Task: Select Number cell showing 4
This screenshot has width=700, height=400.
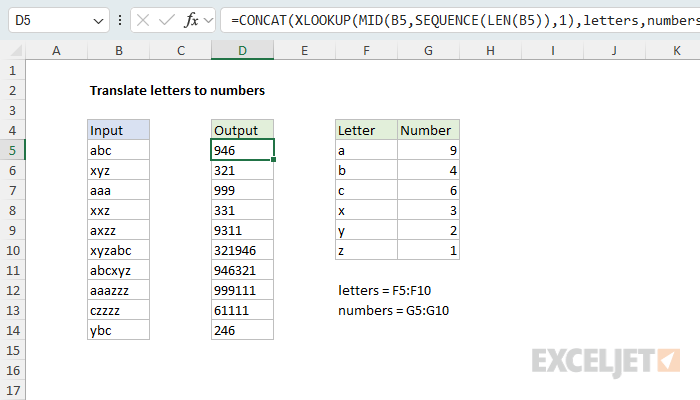Action: 429,170
